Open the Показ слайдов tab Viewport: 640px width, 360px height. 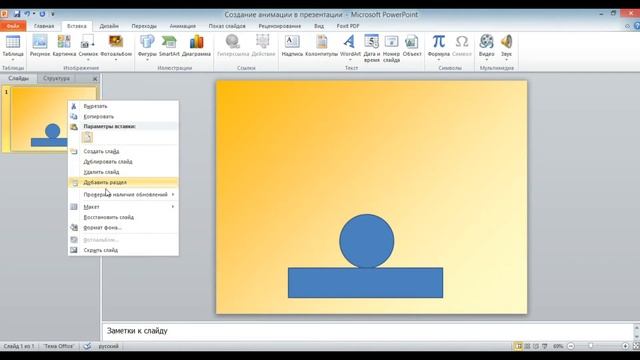pyautogui.click(x=227, y=26)
